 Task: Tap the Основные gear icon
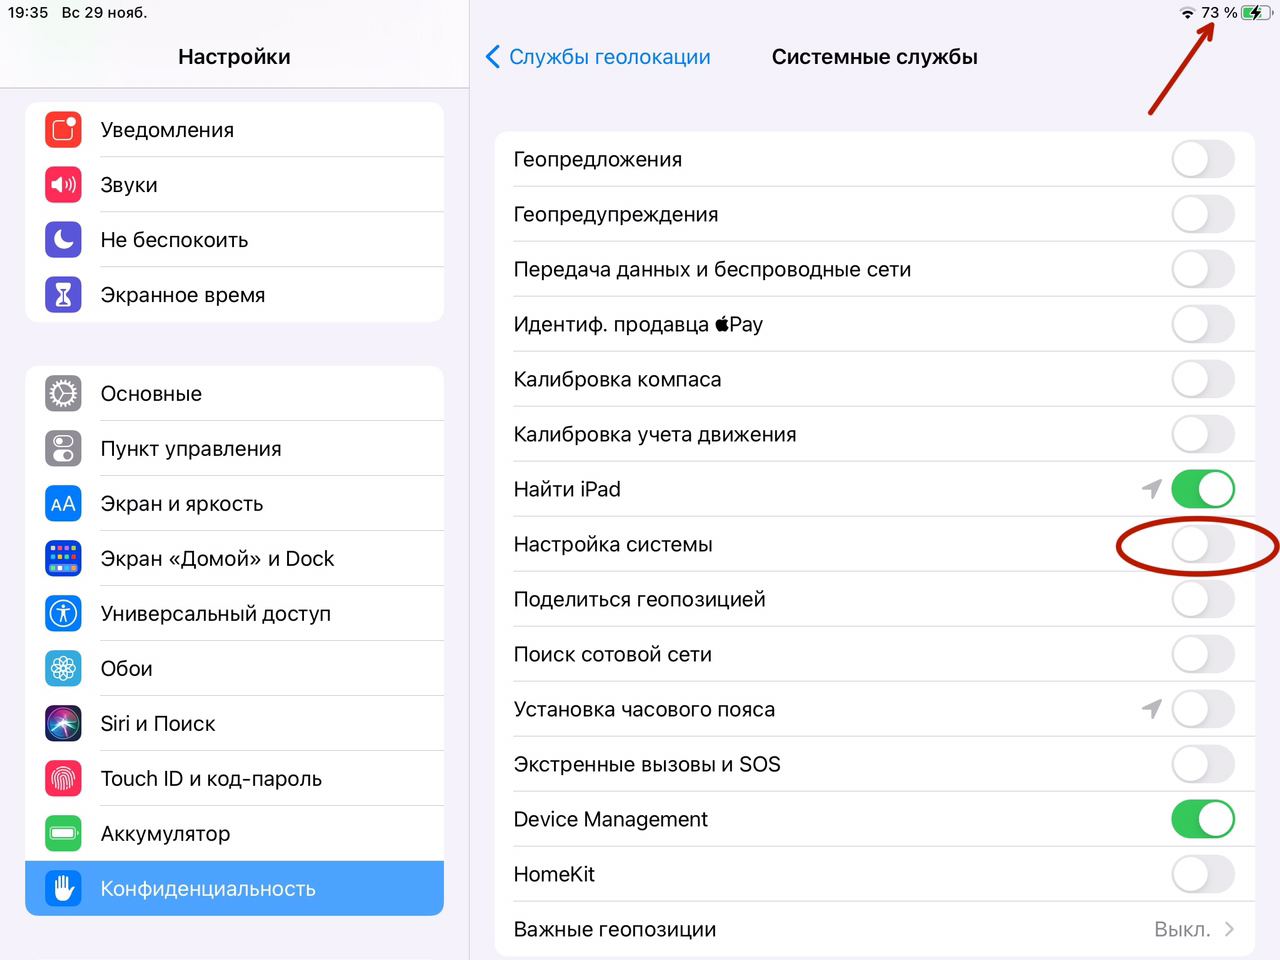pos(63,394)
